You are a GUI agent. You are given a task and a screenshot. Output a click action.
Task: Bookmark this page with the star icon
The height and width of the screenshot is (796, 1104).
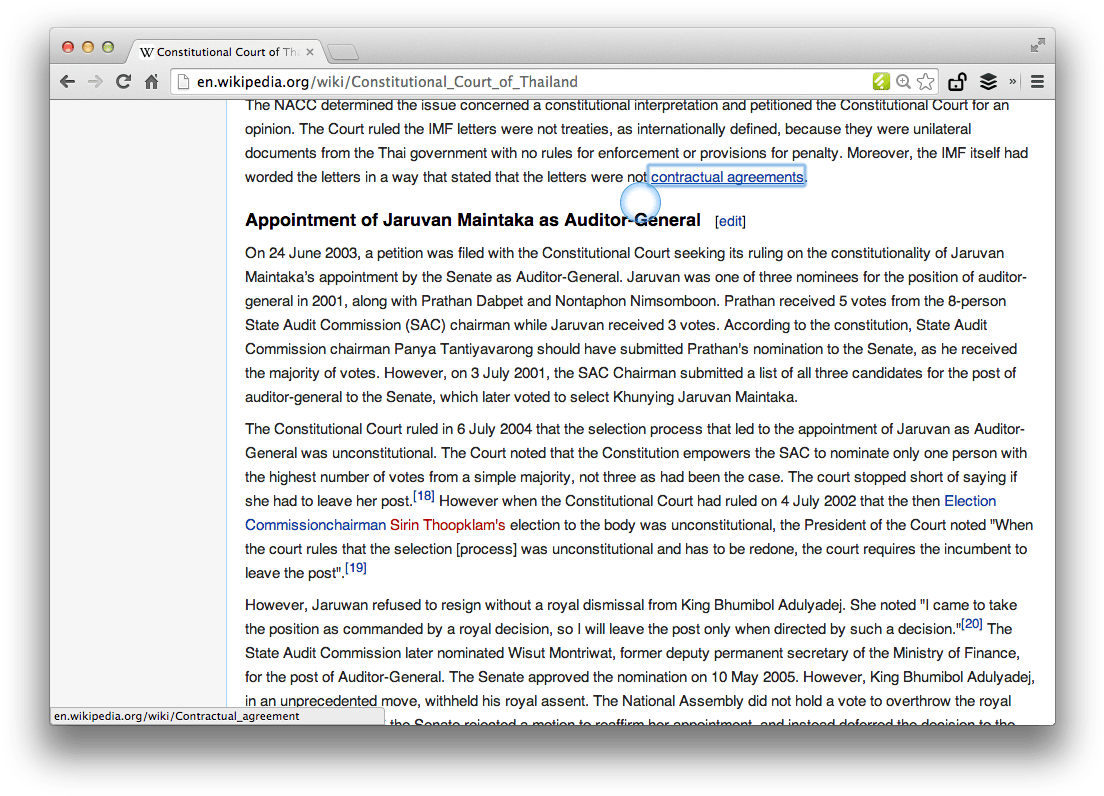click(x=926, y=82)
